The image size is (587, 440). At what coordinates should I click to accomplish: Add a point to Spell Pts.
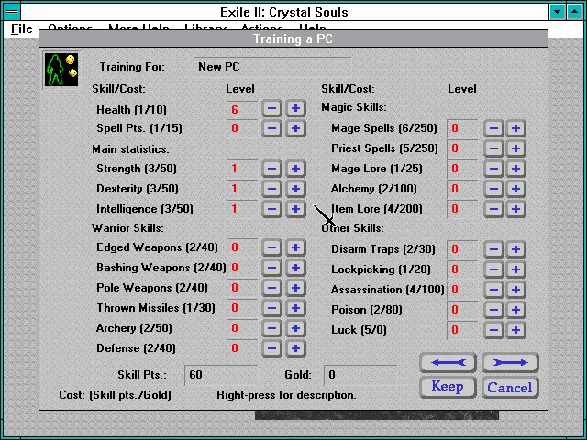tap(295, 128)
